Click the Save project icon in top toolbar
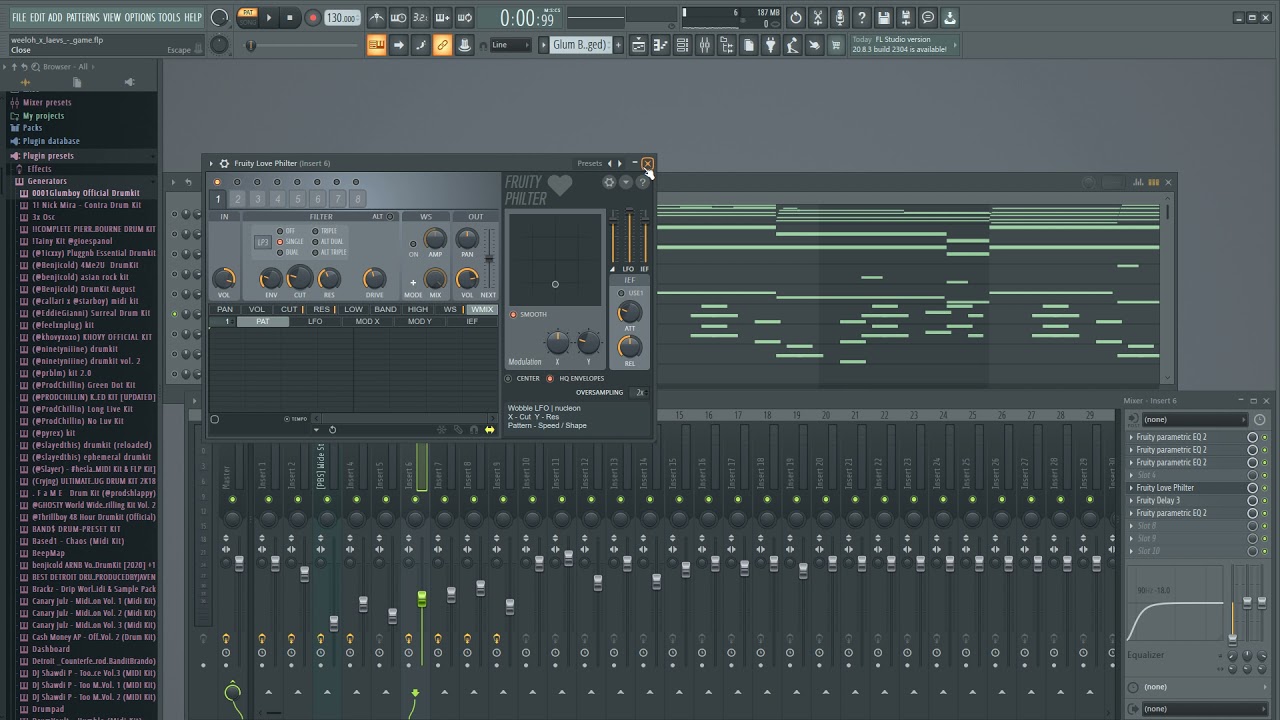 coord(884,17)
